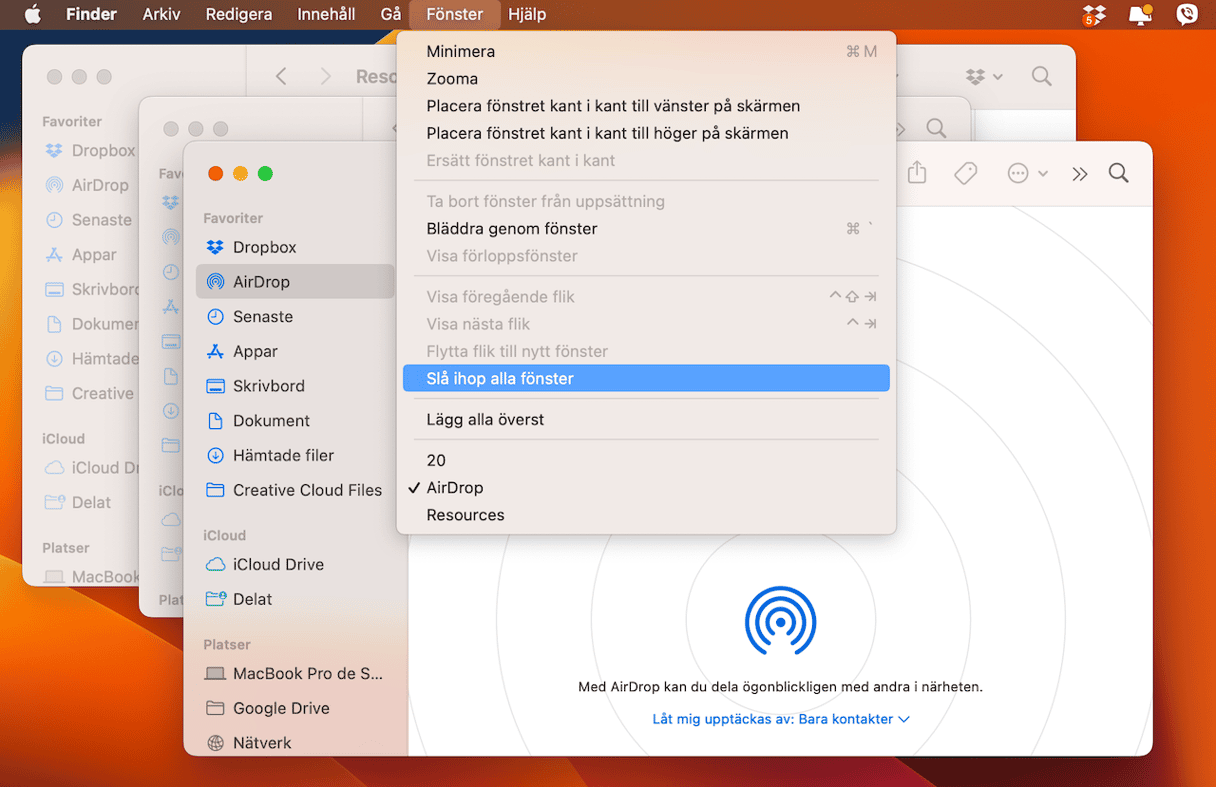Viewport: 1216px width, 787px height.
Task: Click the iCloud Drive cloud icon
Action: click(x=214, y=564)
